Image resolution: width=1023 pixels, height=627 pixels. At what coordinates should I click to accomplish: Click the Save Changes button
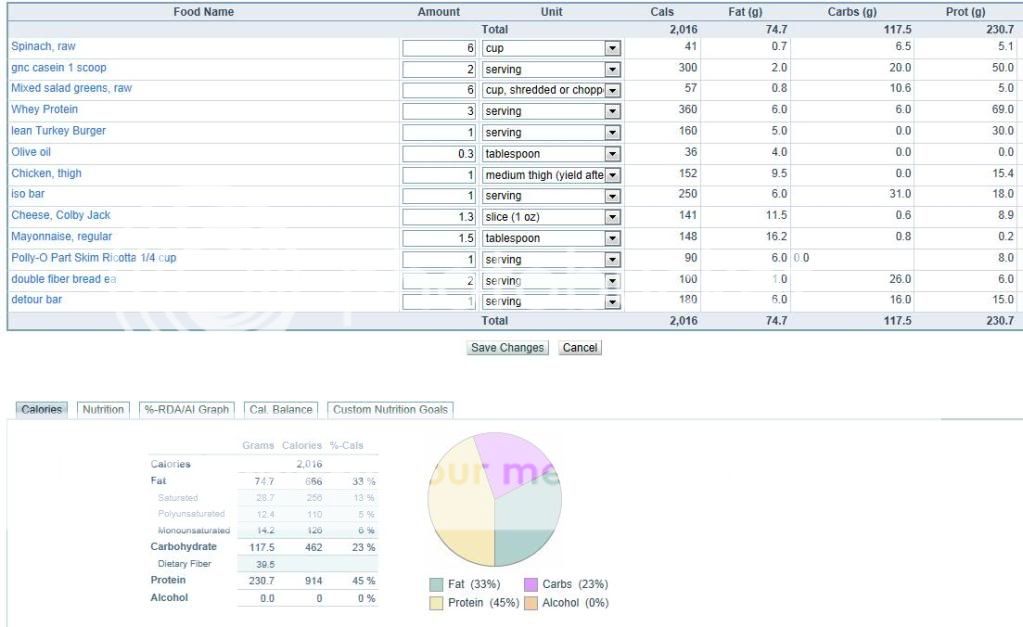[508, 348]
